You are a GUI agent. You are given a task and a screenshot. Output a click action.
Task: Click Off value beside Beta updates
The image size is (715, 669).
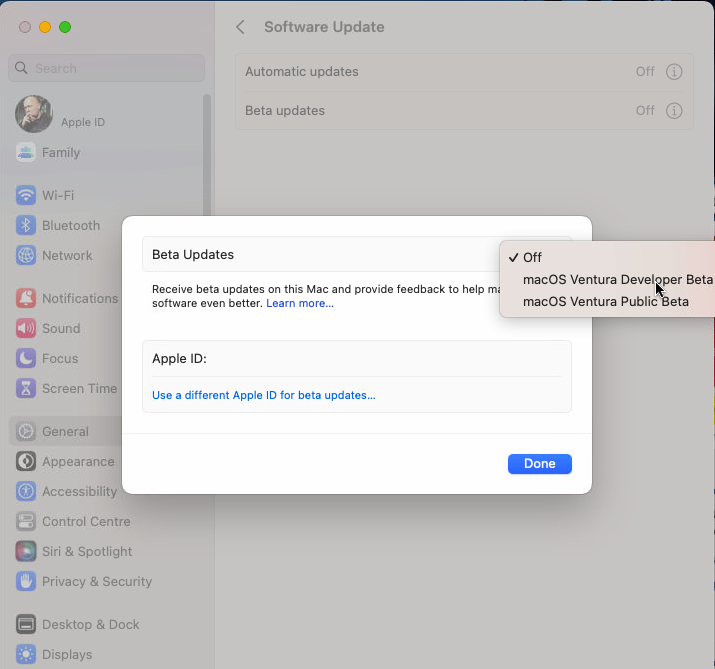coord(645,110)
